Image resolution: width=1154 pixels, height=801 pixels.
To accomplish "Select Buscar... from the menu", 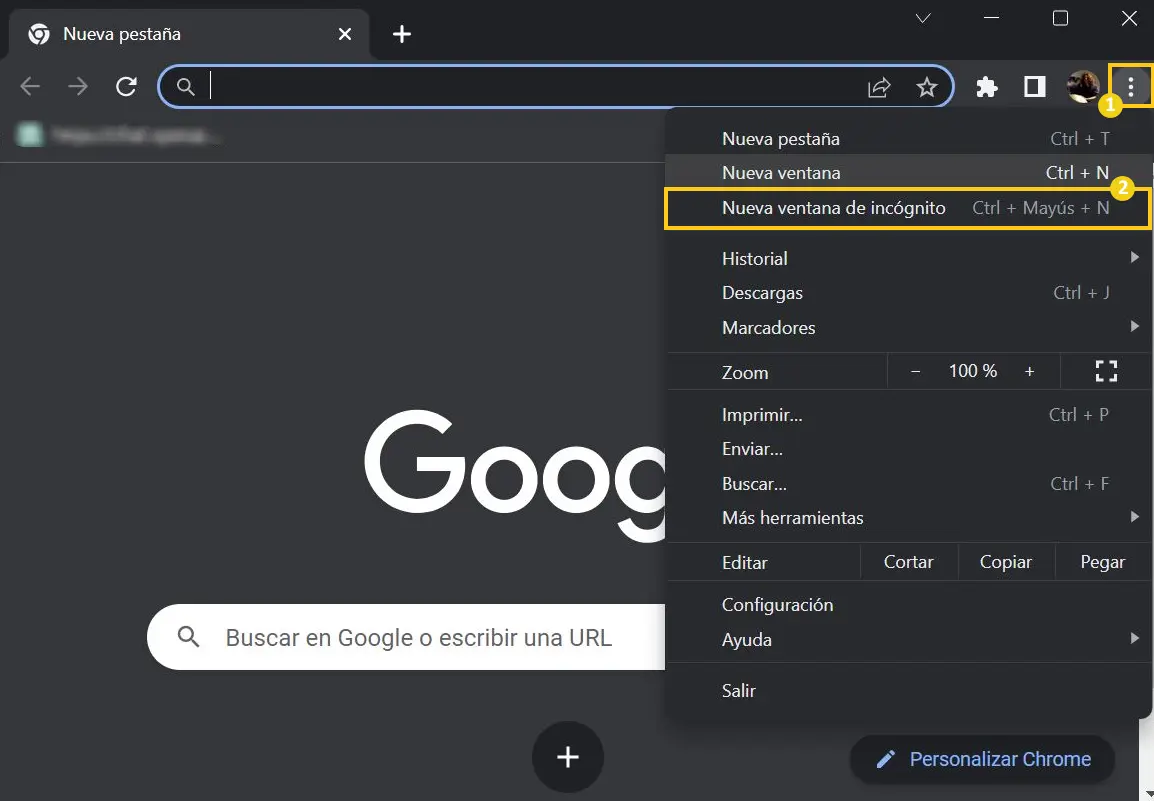I will point(909,484).
